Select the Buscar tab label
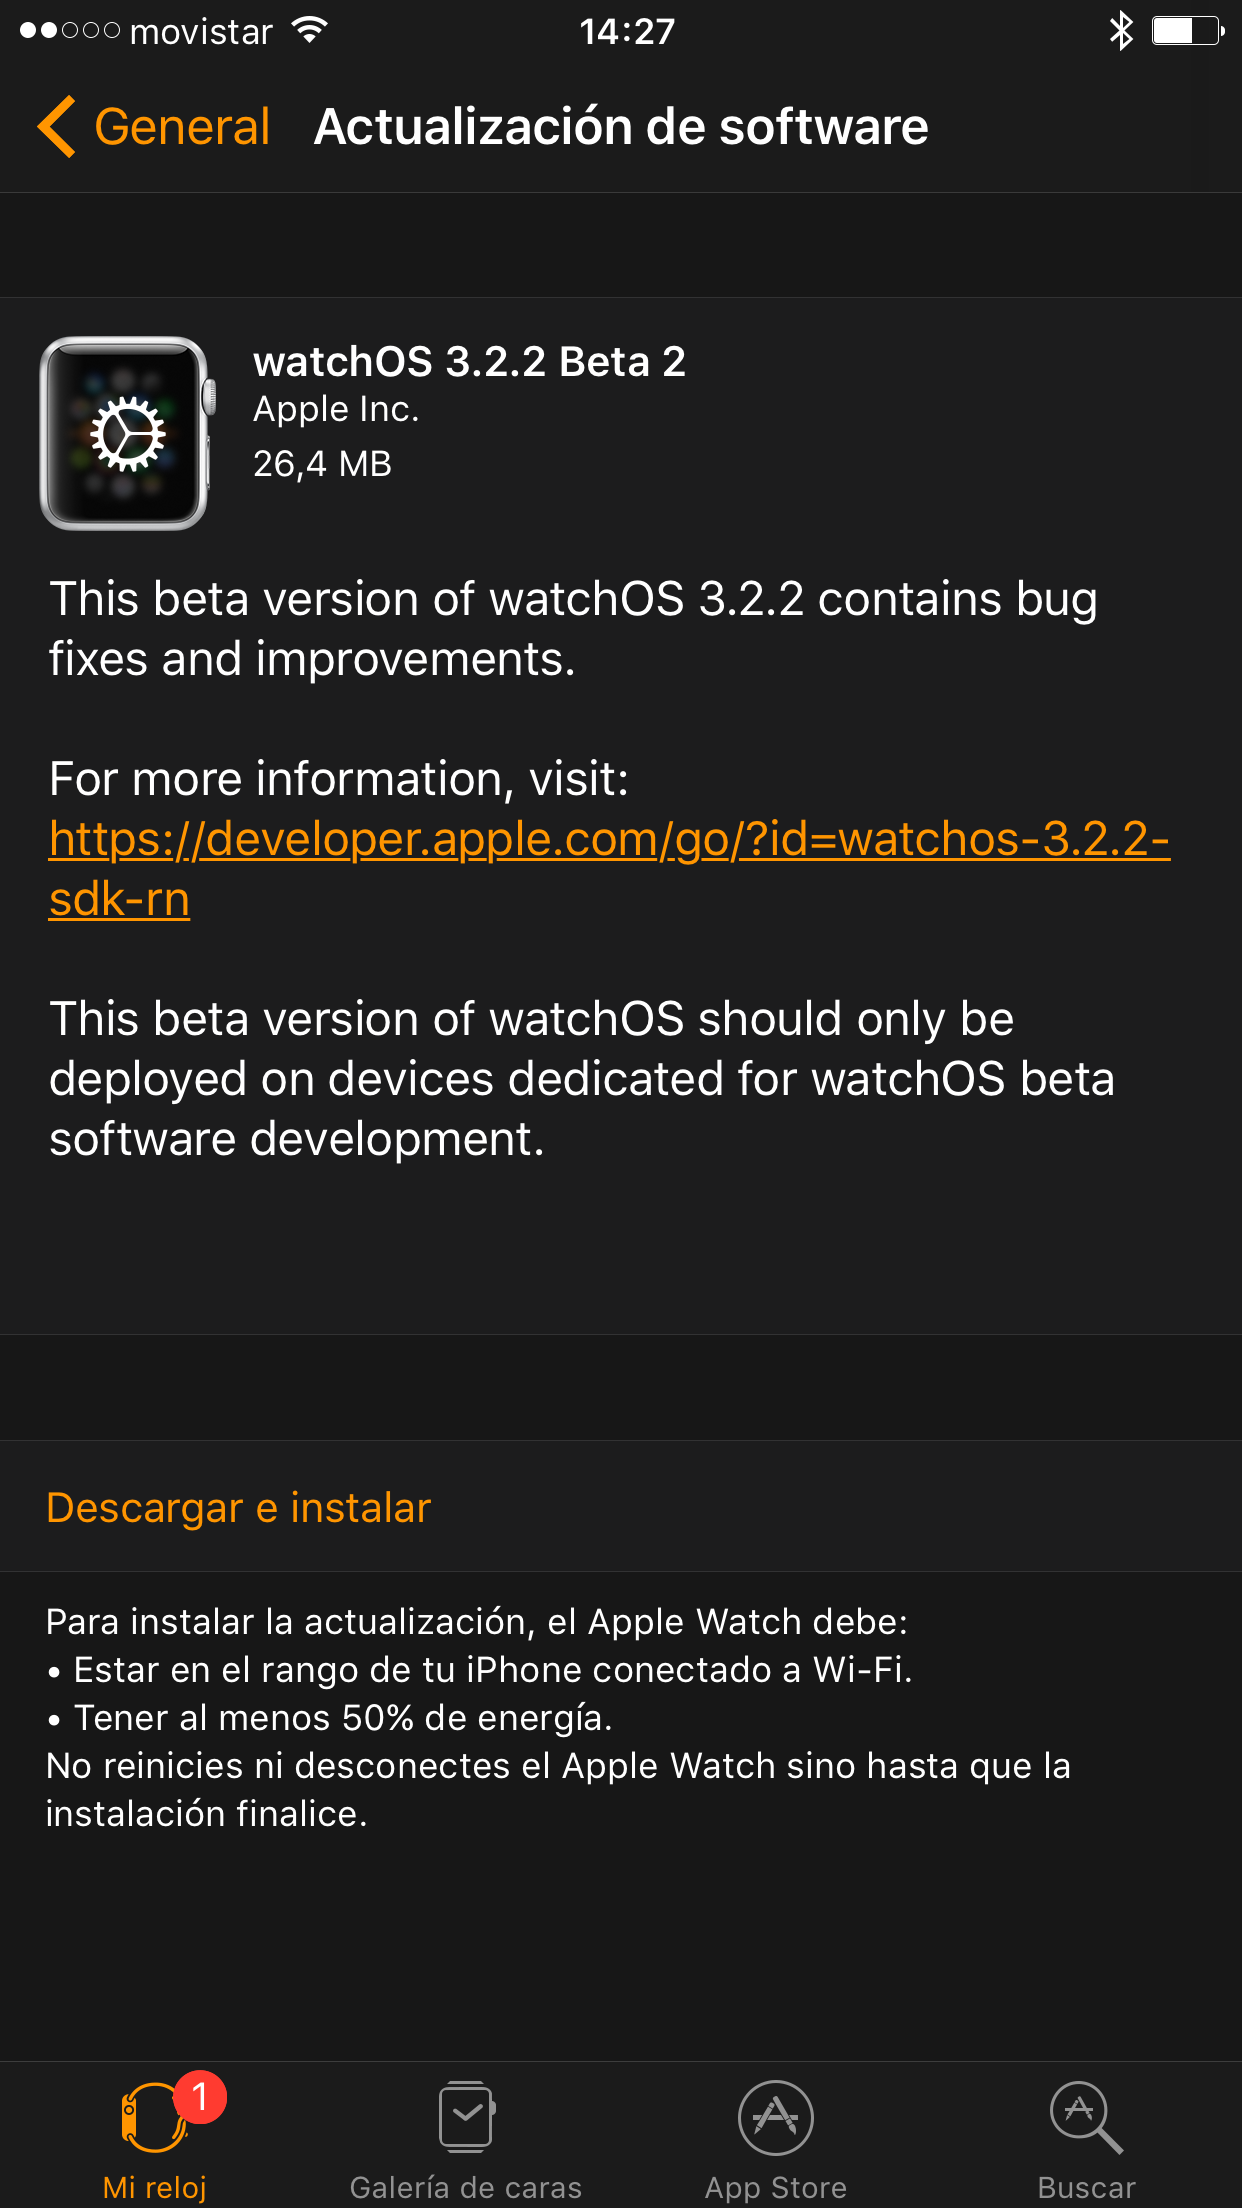Image resolution: width=1242 pixels, height=2208 pixels. [1086, 2187]
